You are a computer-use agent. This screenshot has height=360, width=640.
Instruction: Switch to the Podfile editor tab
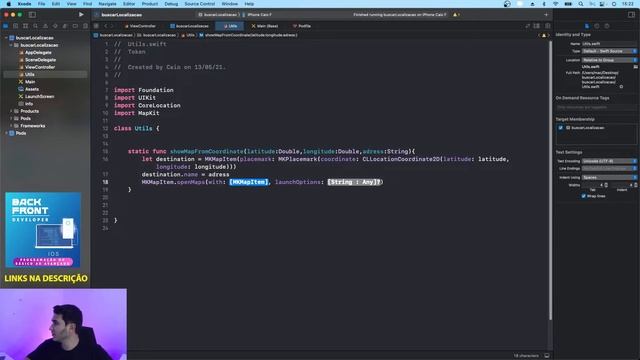tap(302, 26)
